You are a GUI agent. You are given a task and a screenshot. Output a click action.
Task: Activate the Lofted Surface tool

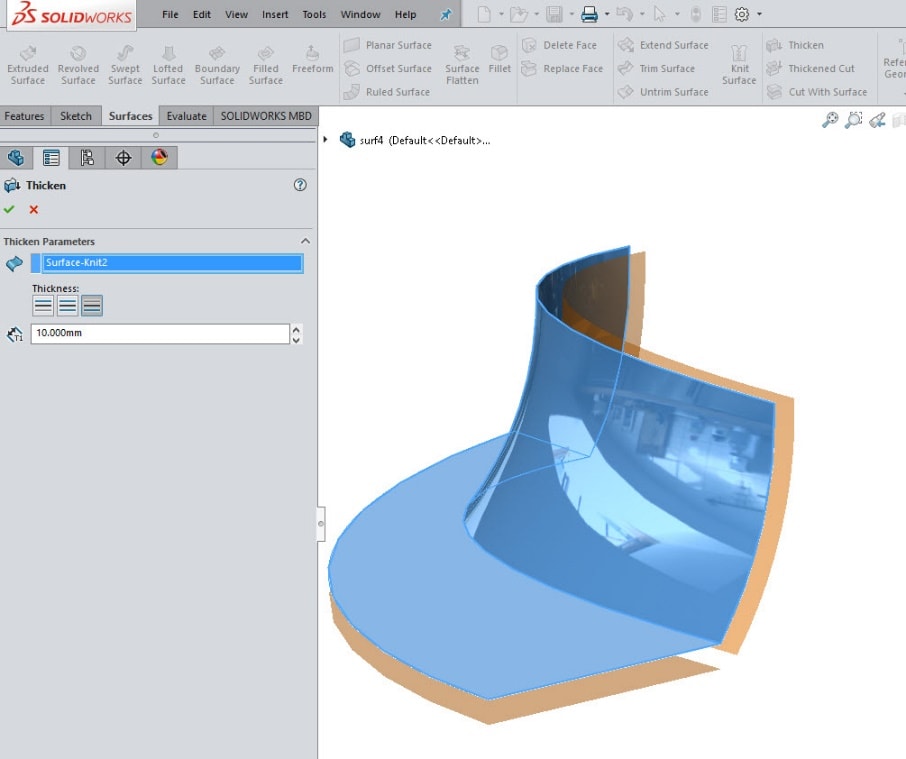click(168, 65)
